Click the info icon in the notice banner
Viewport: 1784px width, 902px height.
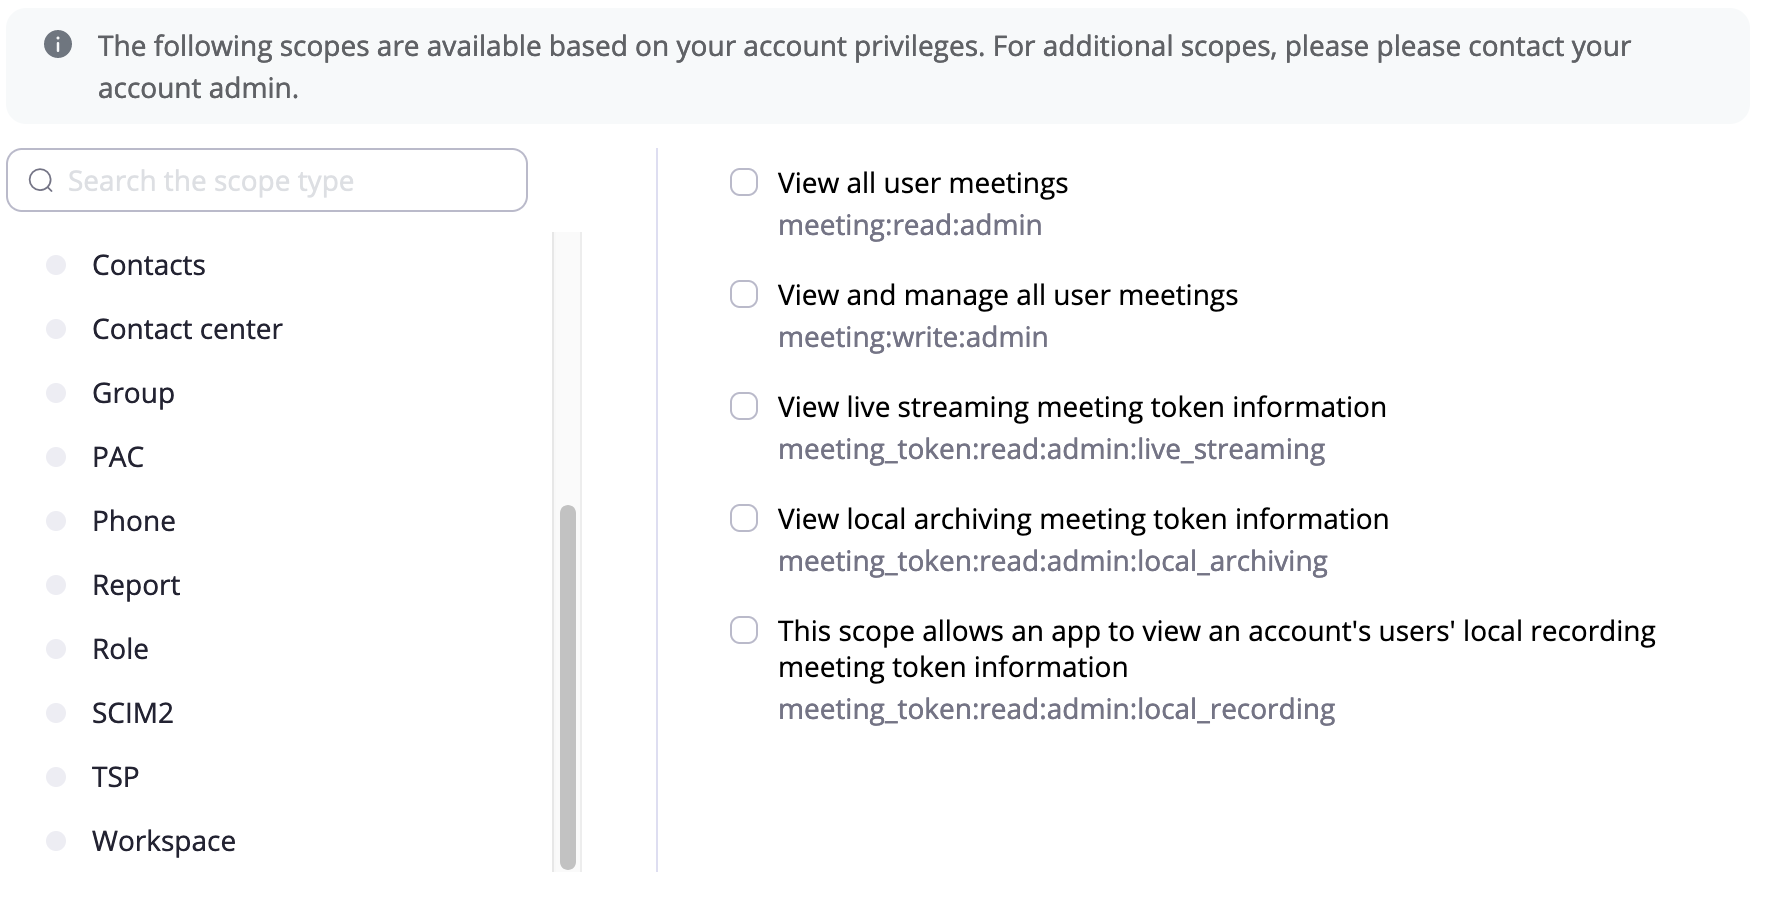pos(58,45)
